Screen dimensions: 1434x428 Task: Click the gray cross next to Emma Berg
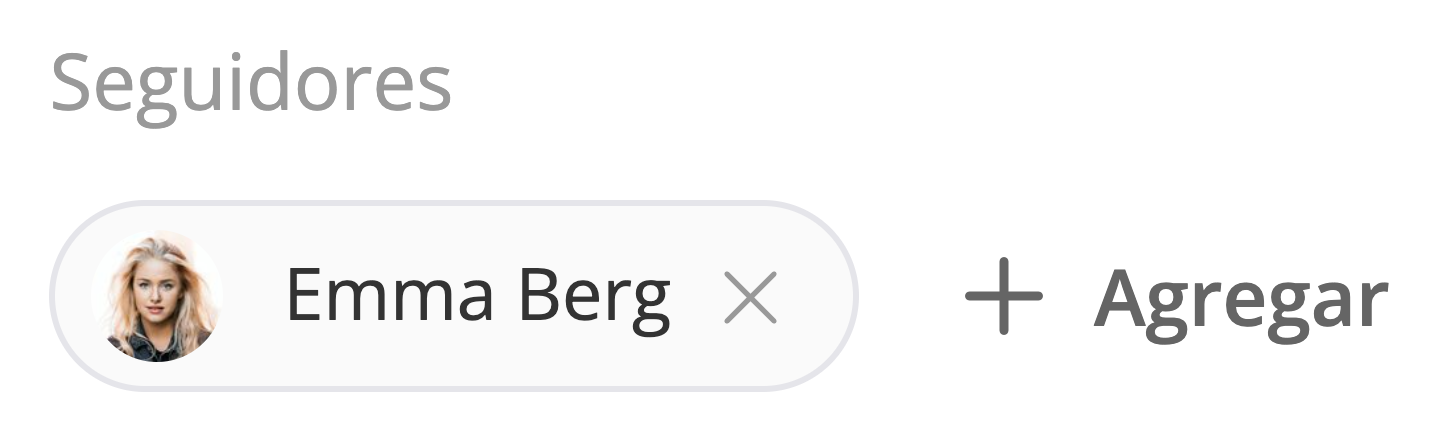pyautogui.click(x=750, y=297)
